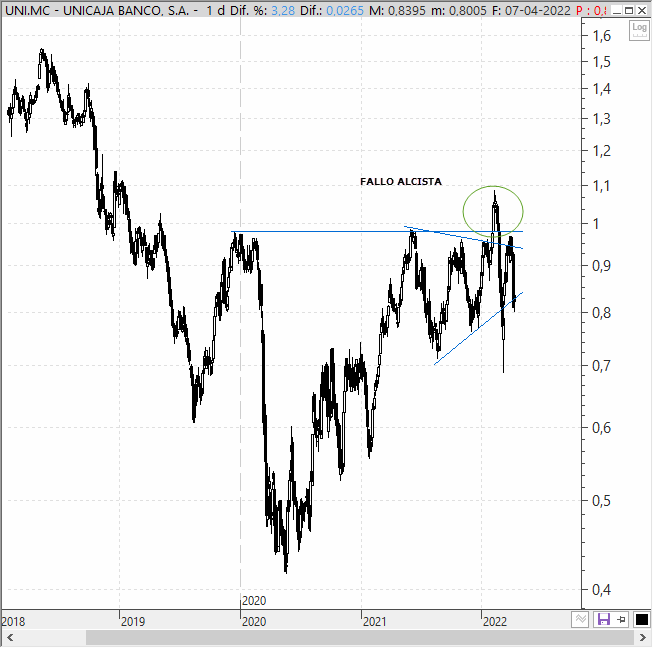This screenshot has height=648, width=653.
Task: Select the FALLO ALCISTA text annotation
Action: pos(401,182)
